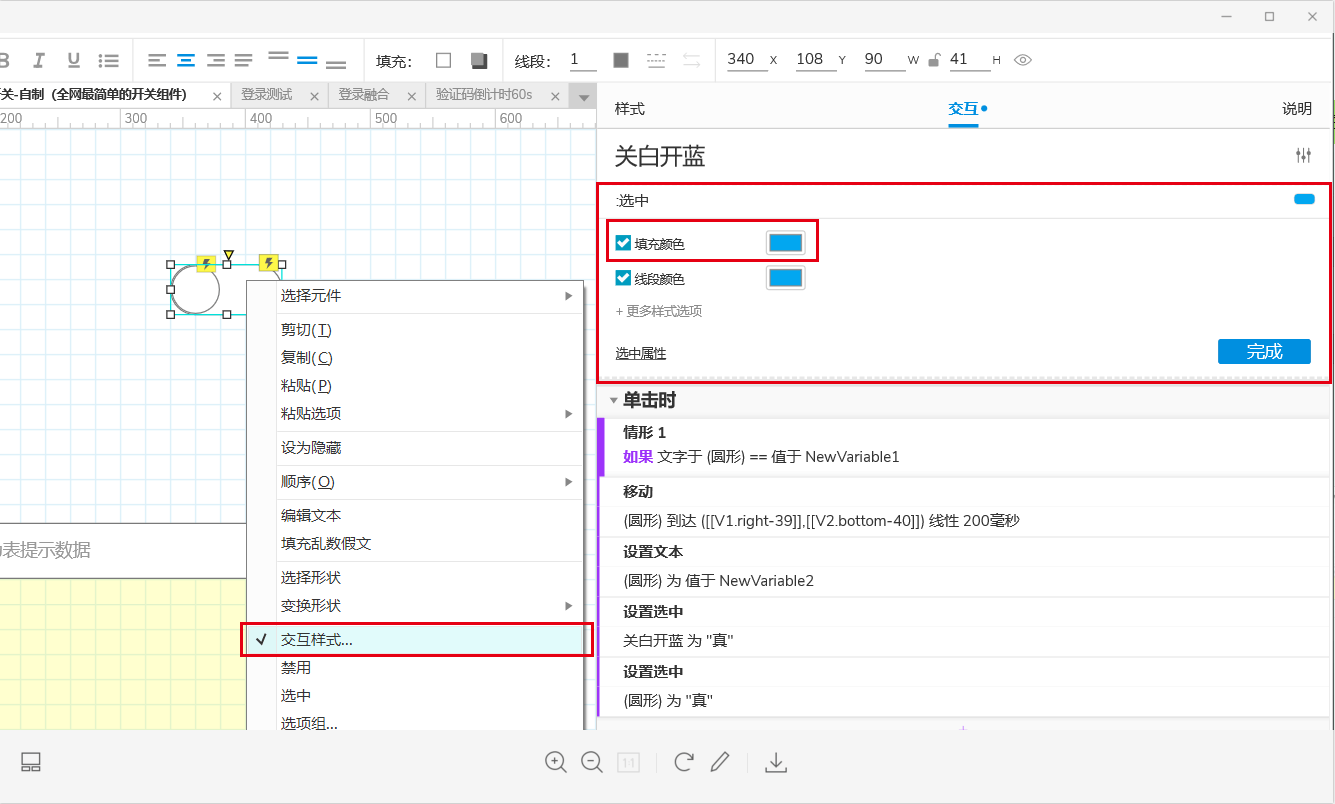The height and width of the screenshot is (804, 1335).
Task: Click the 完成 button
Action: [1263, 351]
